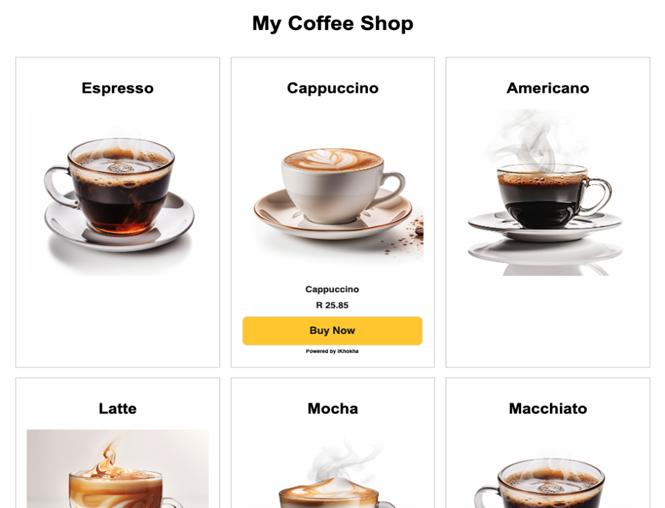Click empty area below Americano image

[548, 320]
